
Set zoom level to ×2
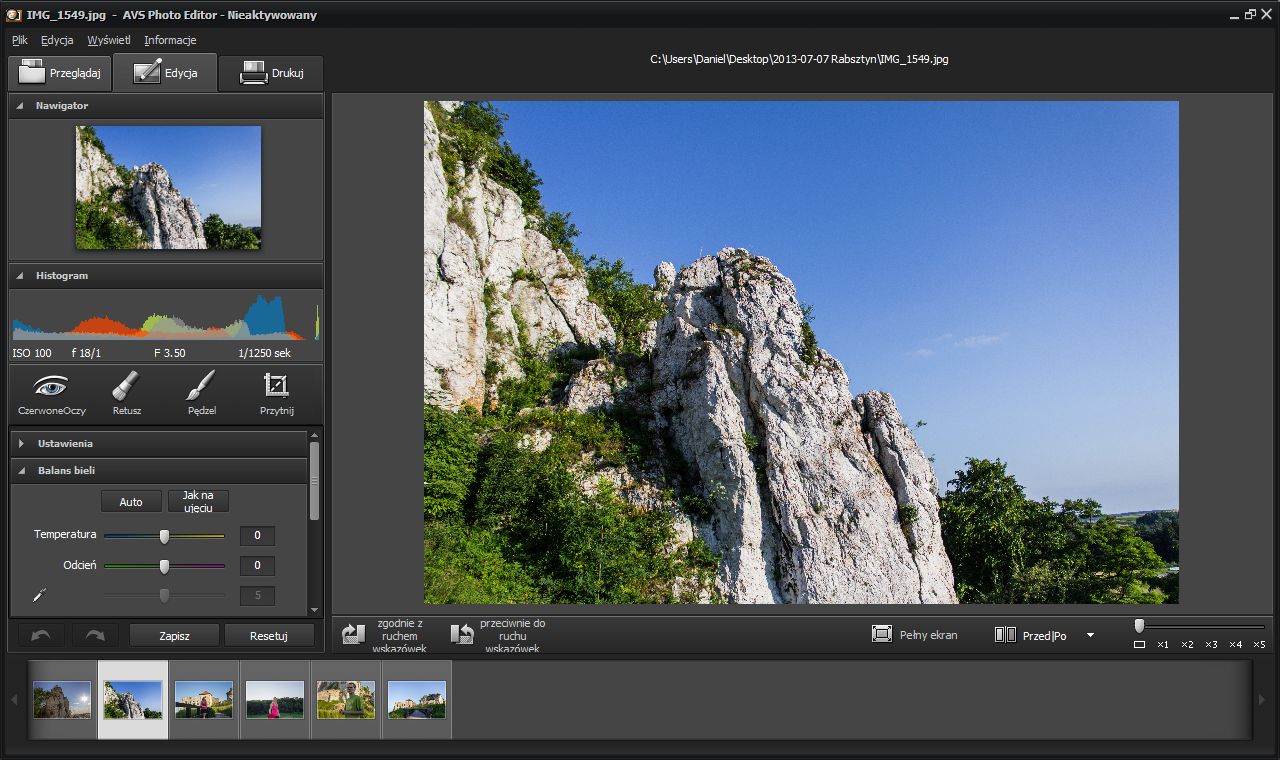coord(1186,645)
